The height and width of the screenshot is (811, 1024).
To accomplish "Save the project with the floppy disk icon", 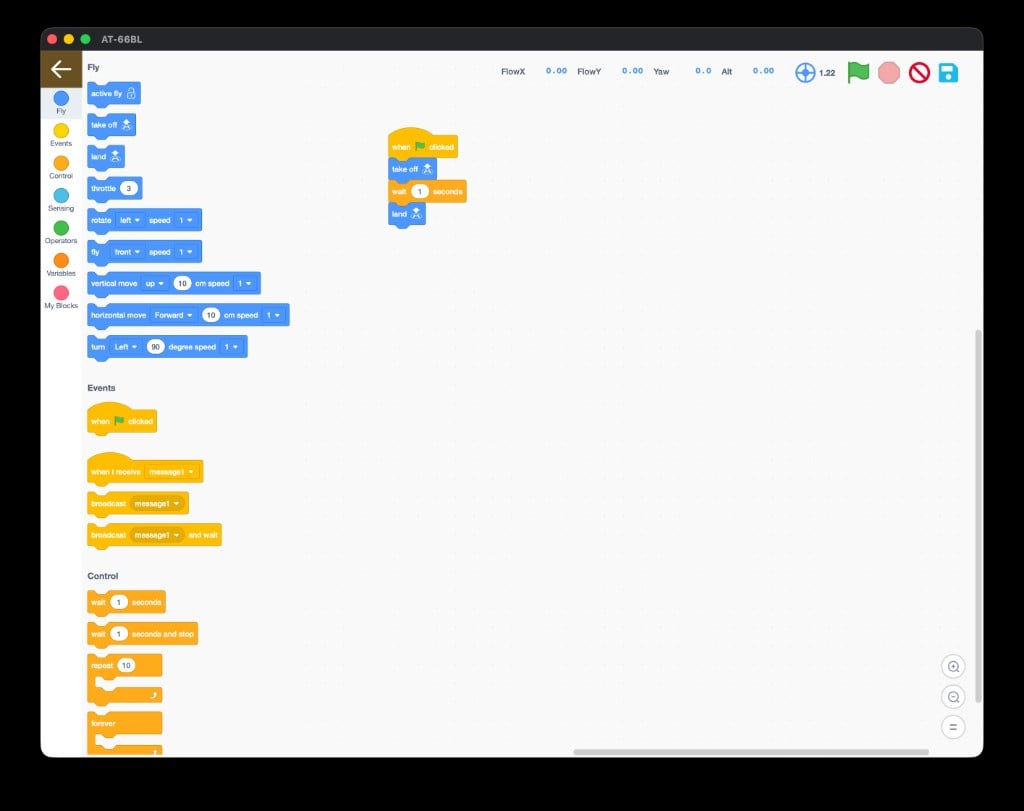I will point(948,72).
